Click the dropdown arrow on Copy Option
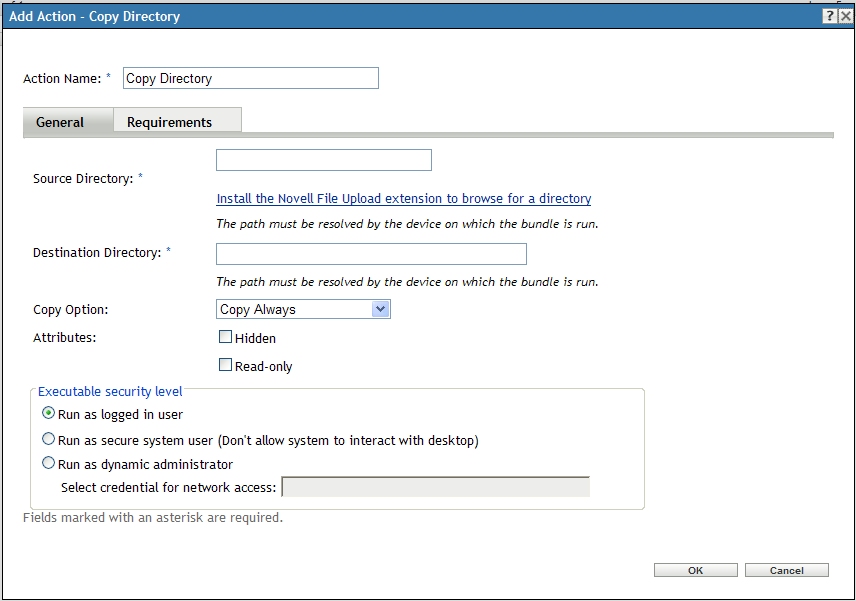Viewport: 856px width, 601px height. click(381, 309)
